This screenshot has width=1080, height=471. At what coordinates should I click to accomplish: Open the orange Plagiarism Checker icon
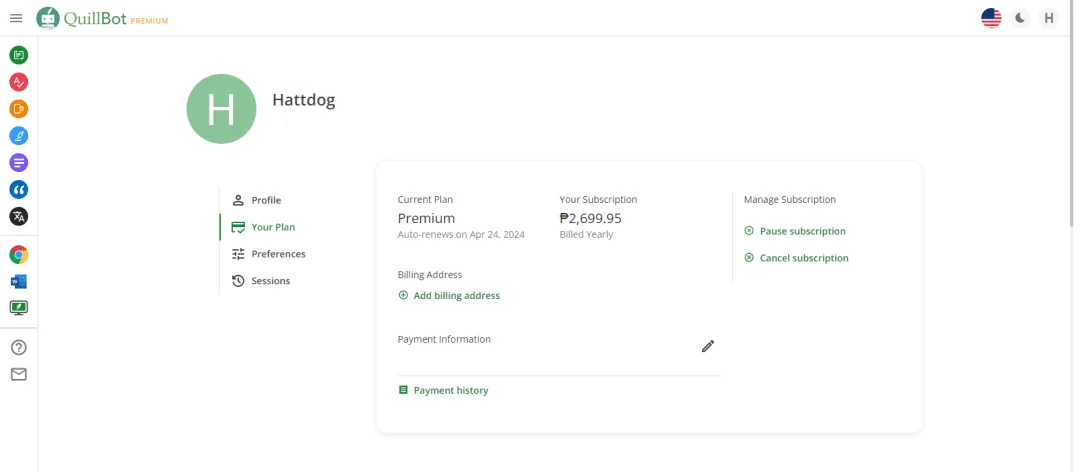(x=19, y=109)
